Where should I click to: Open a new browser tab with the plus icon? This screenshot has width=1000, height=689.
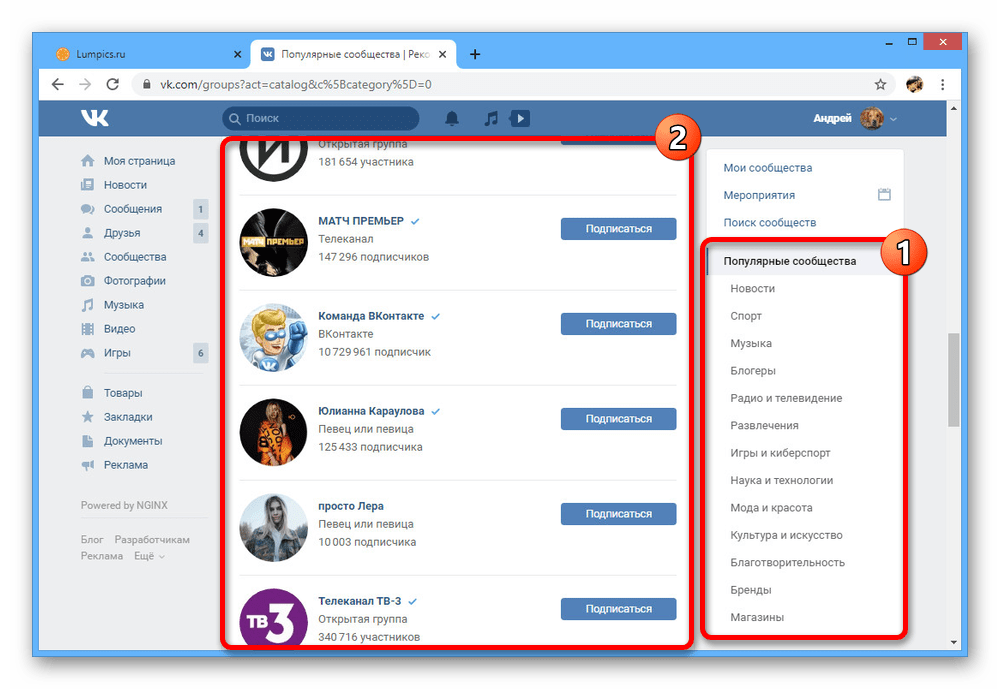point(474,54)
